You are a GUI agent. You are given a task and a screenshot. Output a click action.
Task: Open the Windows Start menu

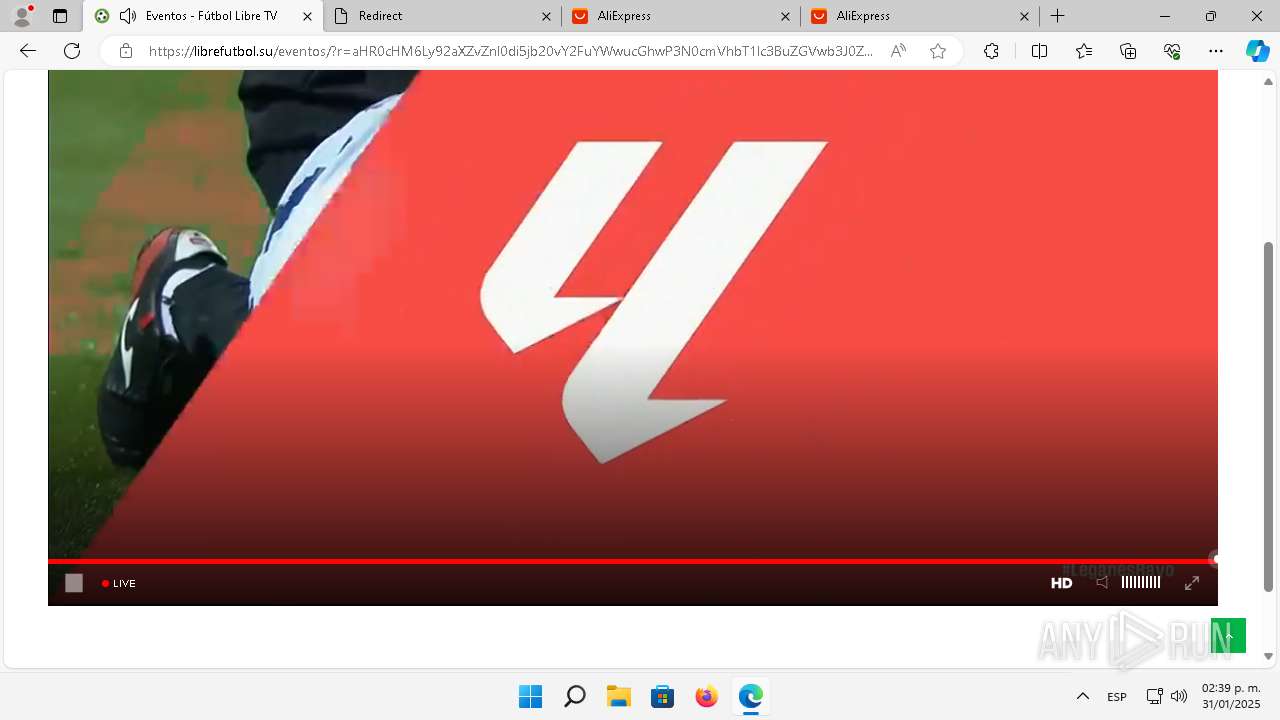tap(530, 696)
